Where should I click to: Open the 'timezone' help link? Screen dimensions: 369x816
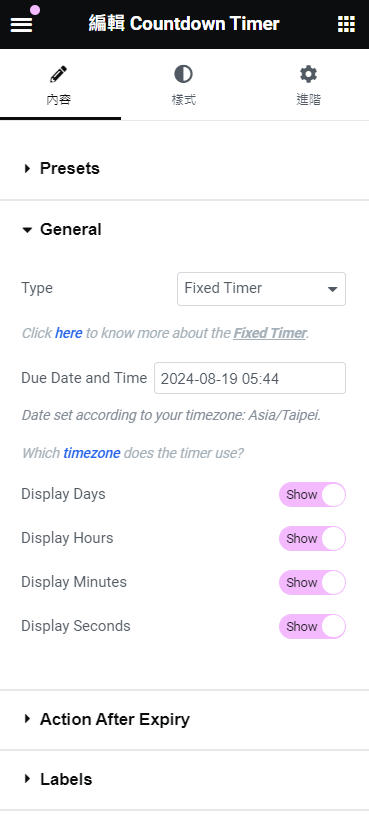pos(92,453)
